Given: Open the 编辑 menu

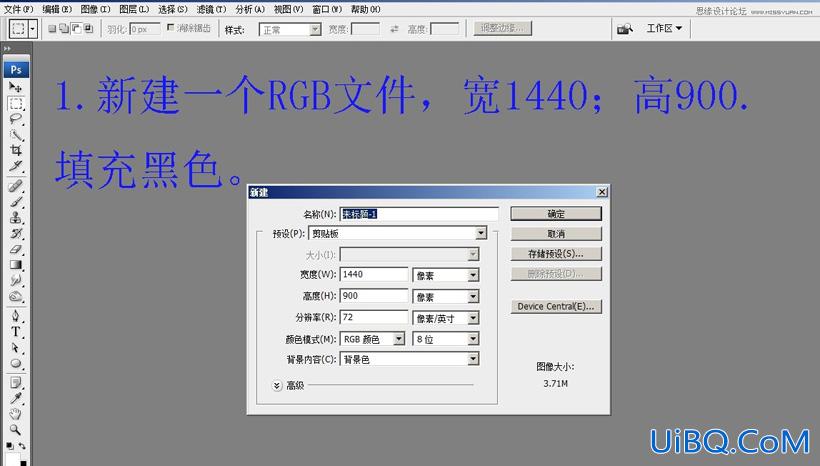Looking at the screenshot, I should 56,9.
